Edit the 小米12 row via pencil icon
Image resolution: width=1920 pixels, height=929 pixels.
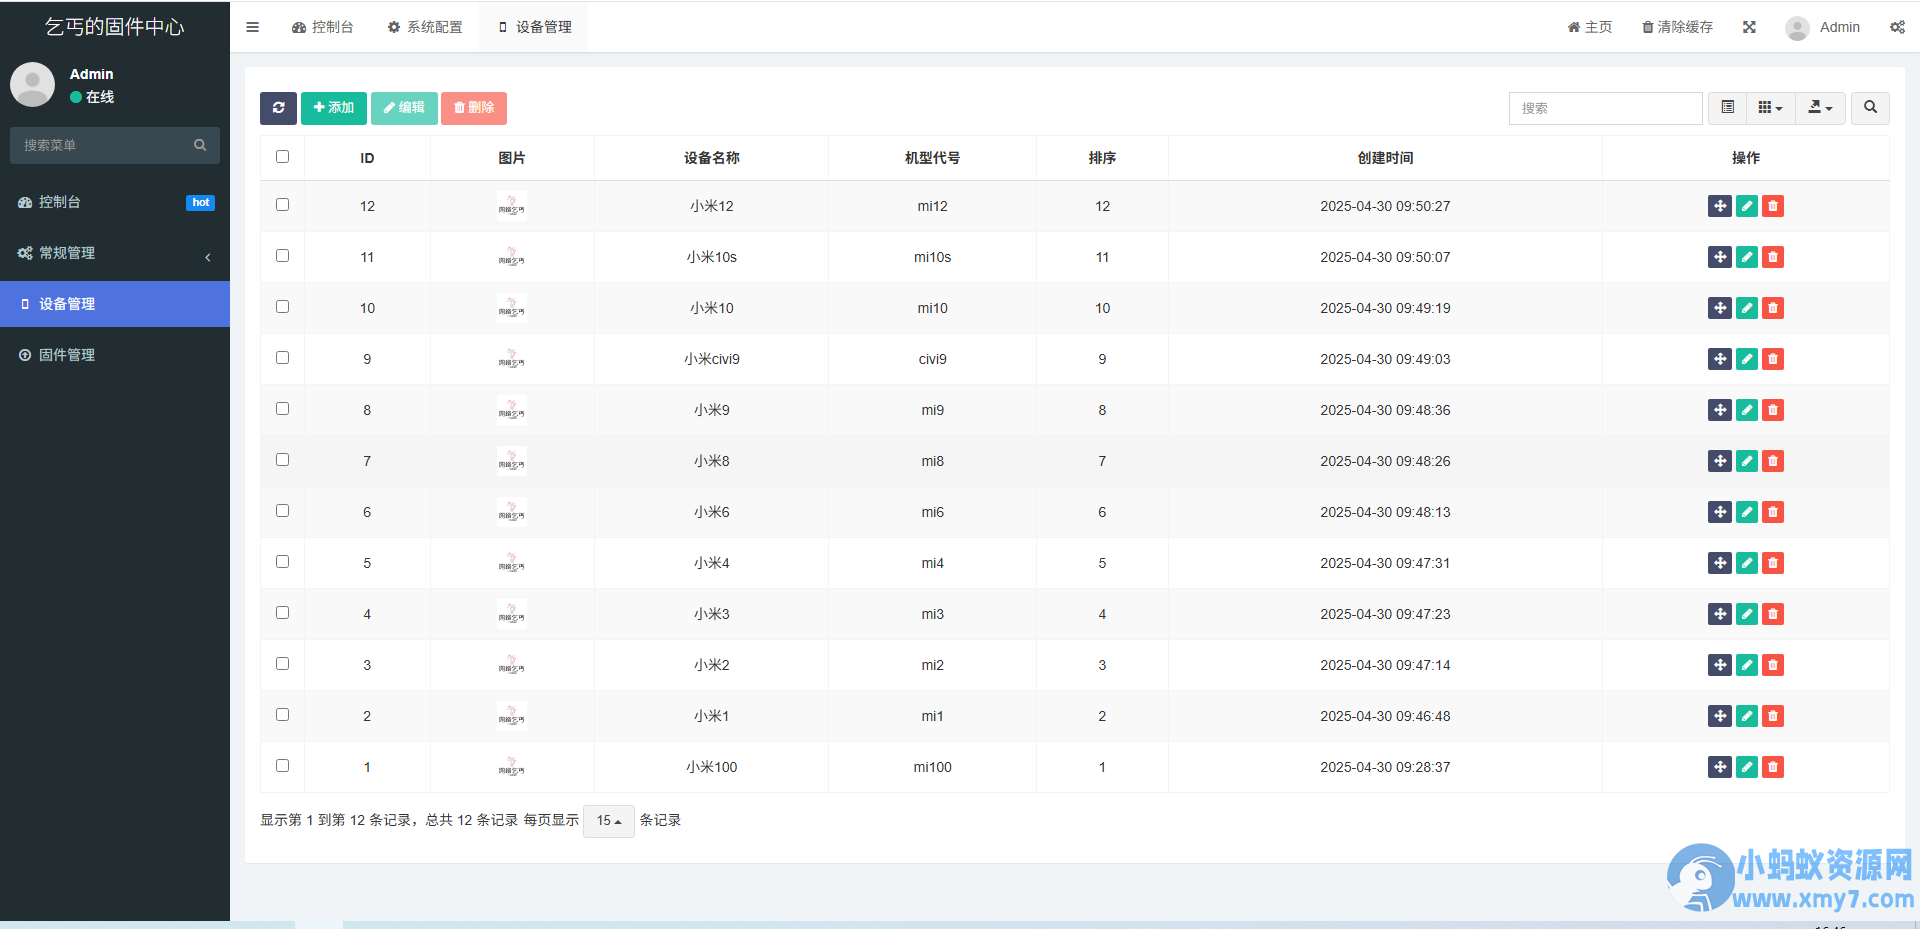[x=1746, y=206]
